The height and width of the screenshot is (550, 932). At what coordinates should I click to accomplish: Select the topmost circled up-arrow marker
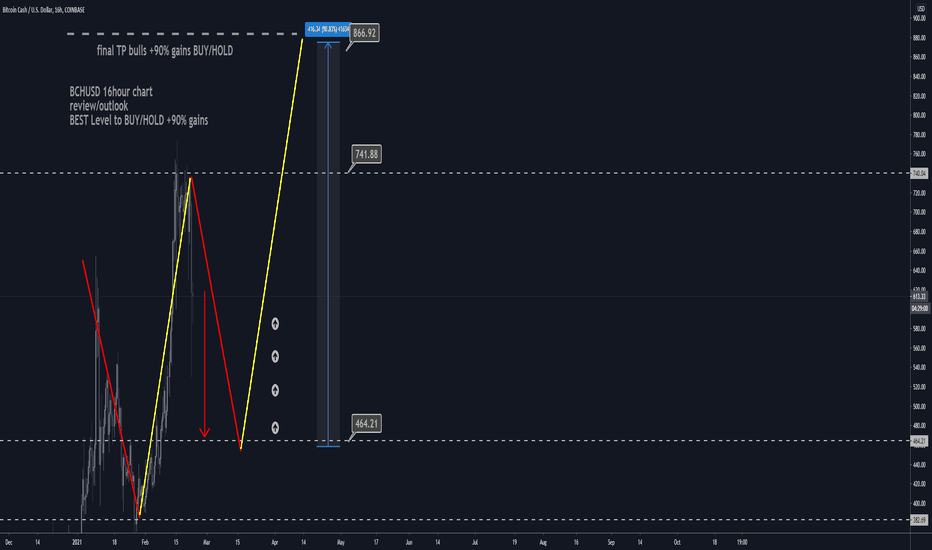pyautogui.click(x=275, y=324)
